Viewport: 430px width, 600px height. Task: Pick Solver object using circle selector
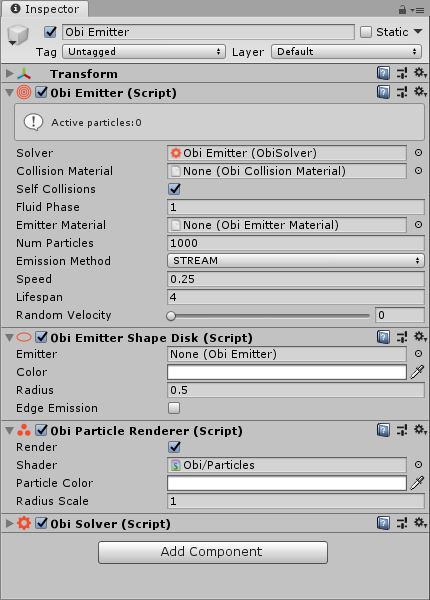tap(419, 153)
